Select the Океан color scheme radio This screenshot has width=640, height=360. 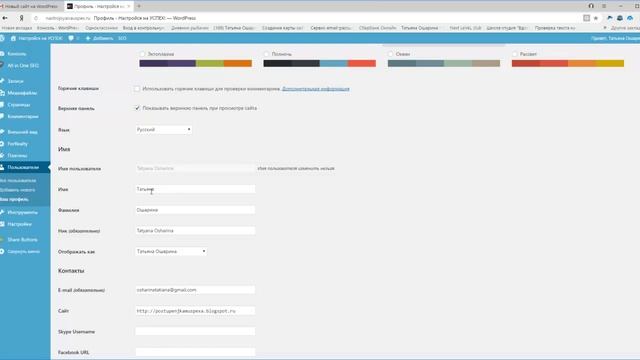pos(391,54)
